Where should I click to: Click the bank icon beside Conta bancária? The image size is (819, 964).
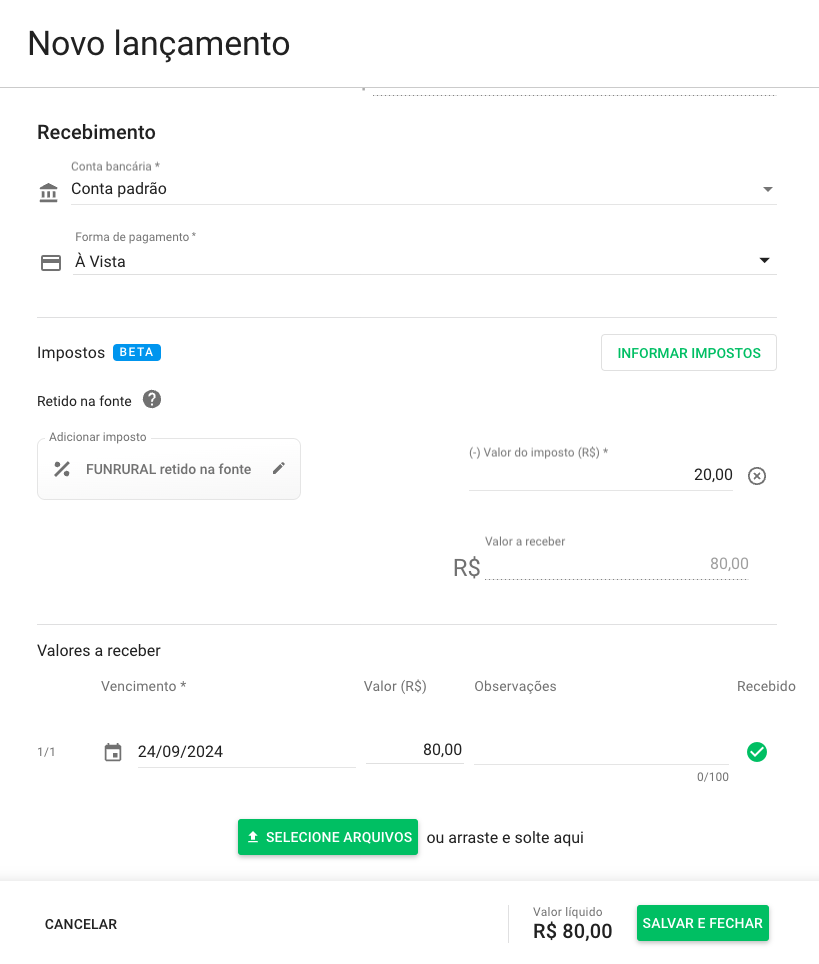[48, 193]
